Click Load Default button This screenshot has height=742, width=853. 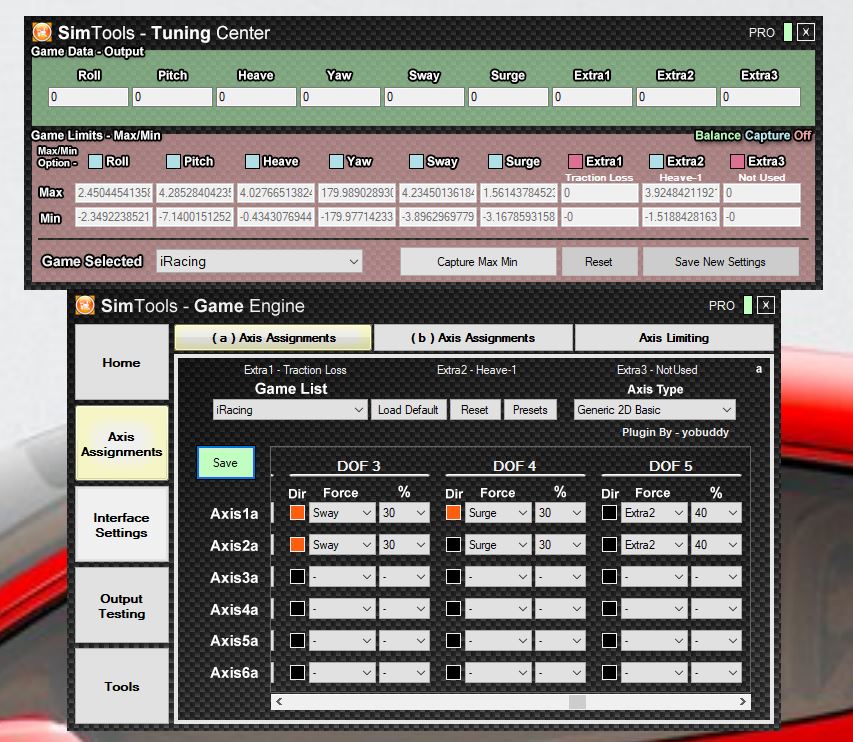click(408, 410)
